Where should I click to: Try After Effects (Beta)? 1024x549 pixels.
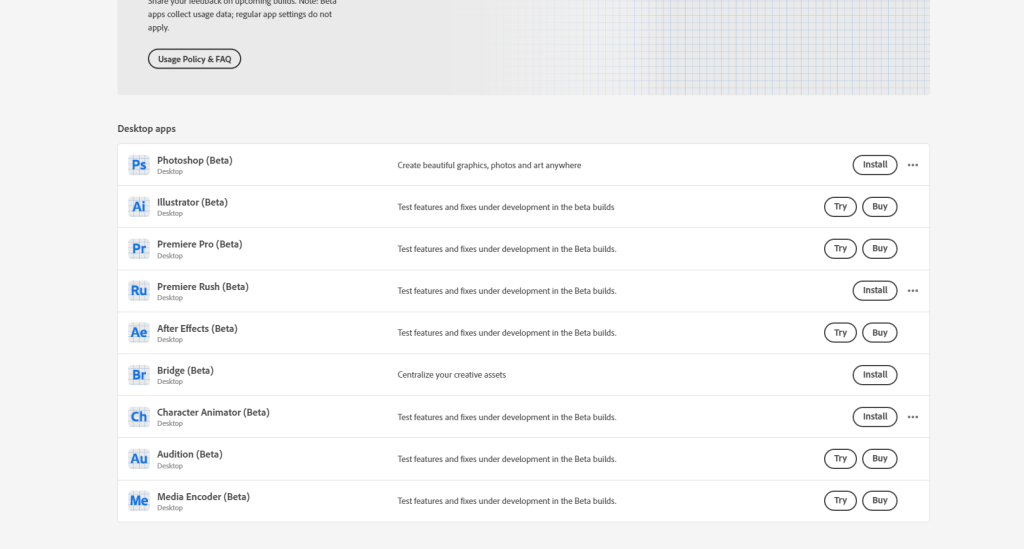(840, 333)
